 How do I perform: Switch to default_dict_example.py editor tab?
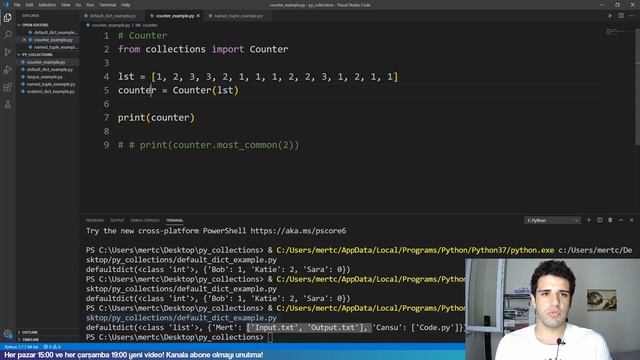click(x=112, y=16)
